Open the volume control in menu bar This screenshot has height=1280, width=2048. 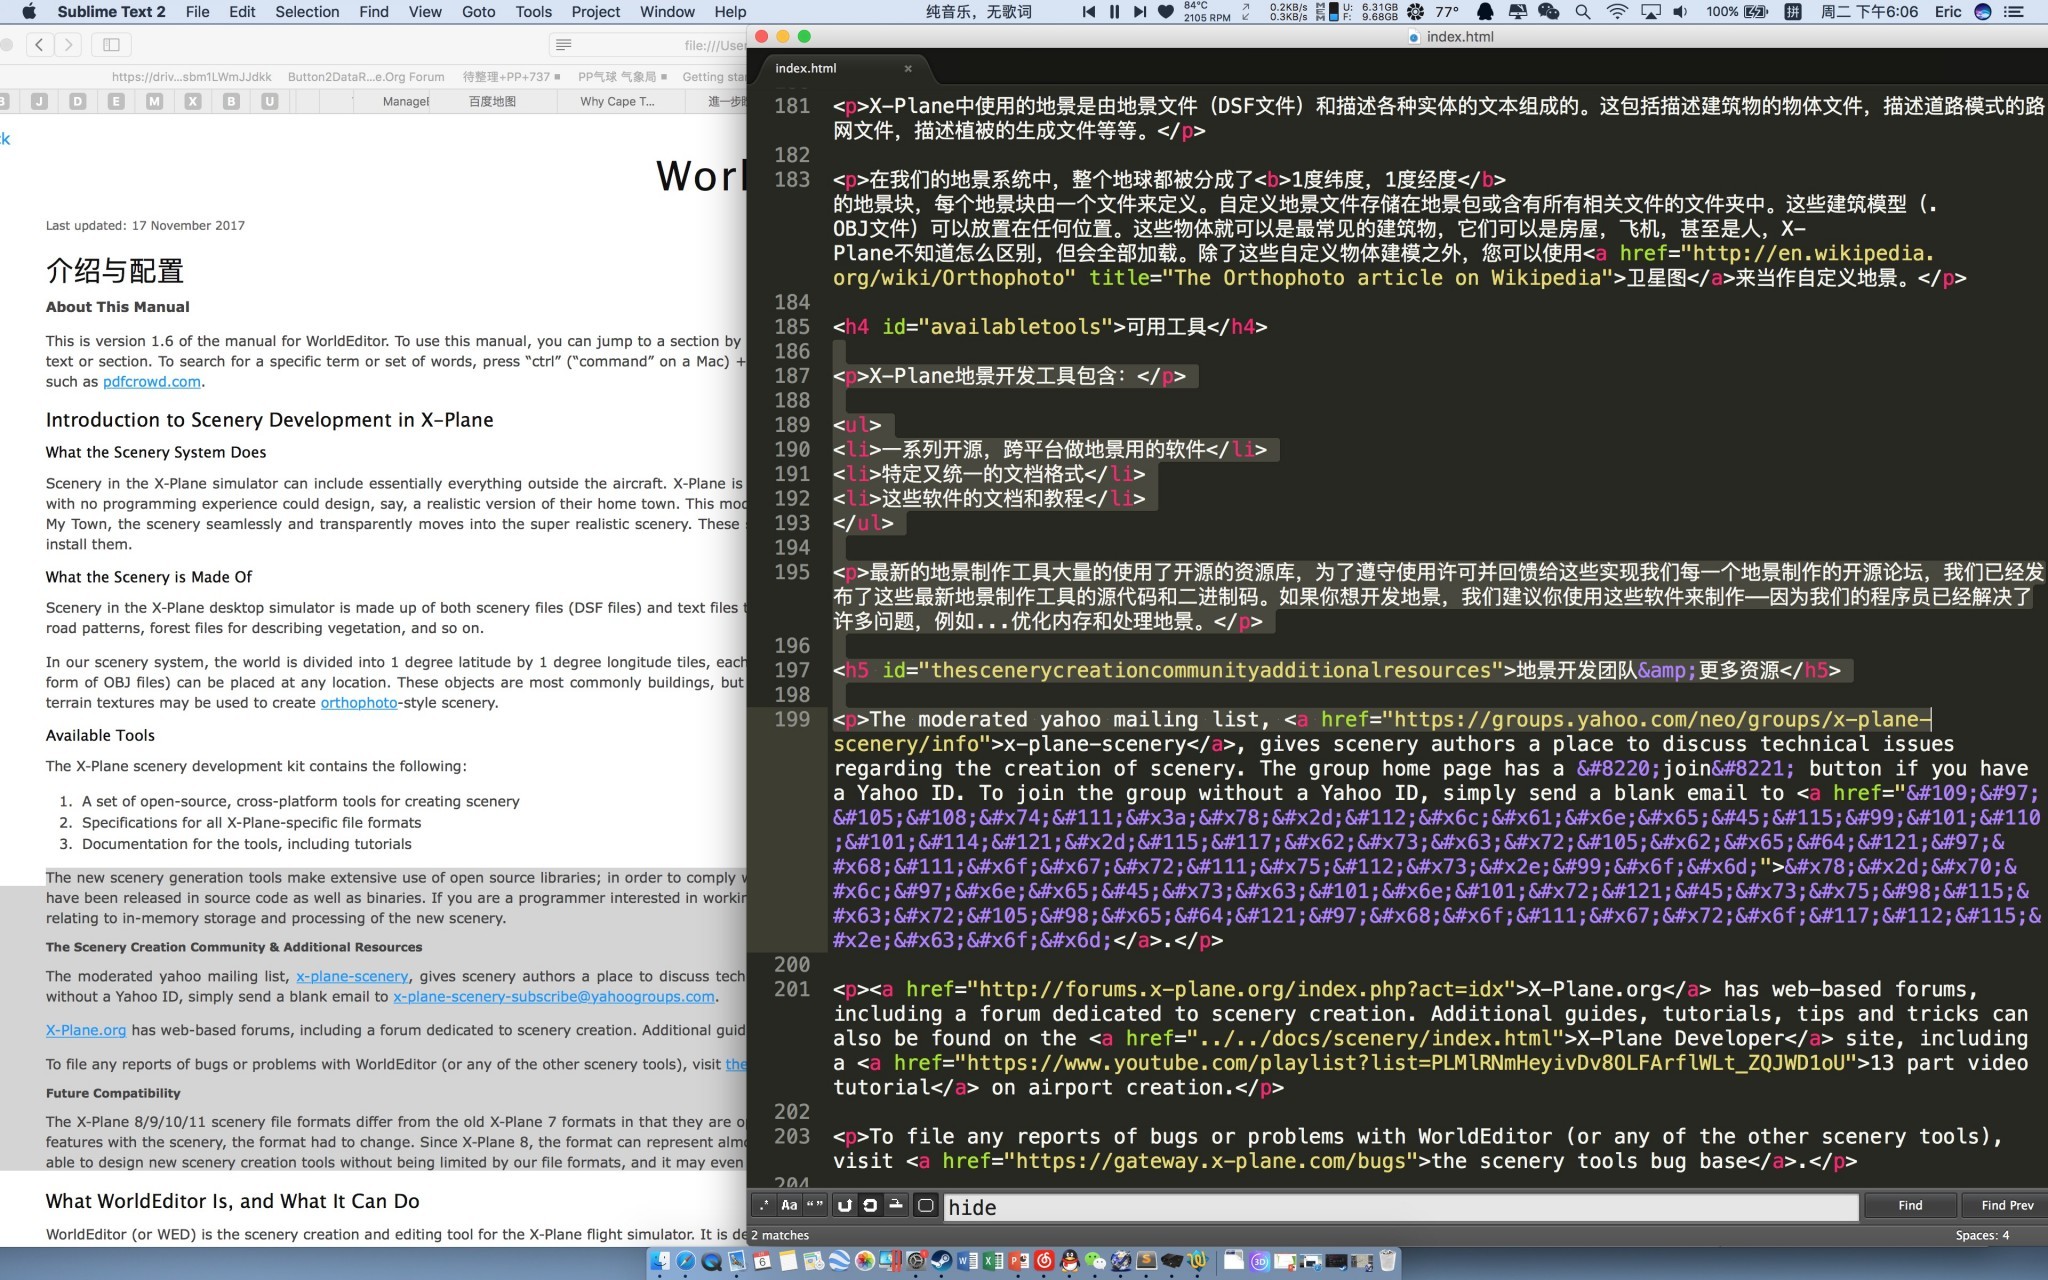pyautogui.click(x=1680, y=12)
